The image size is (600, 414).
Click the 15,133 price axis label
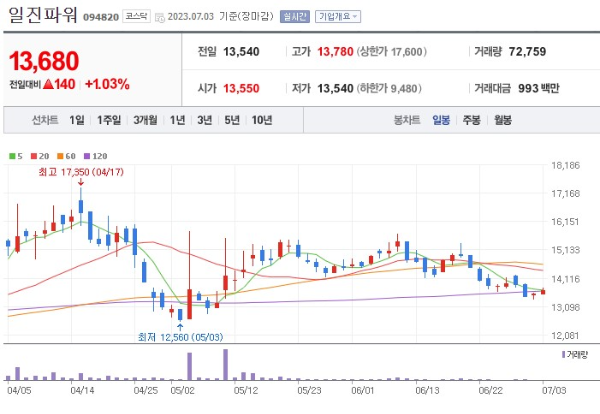pos(566,250)
